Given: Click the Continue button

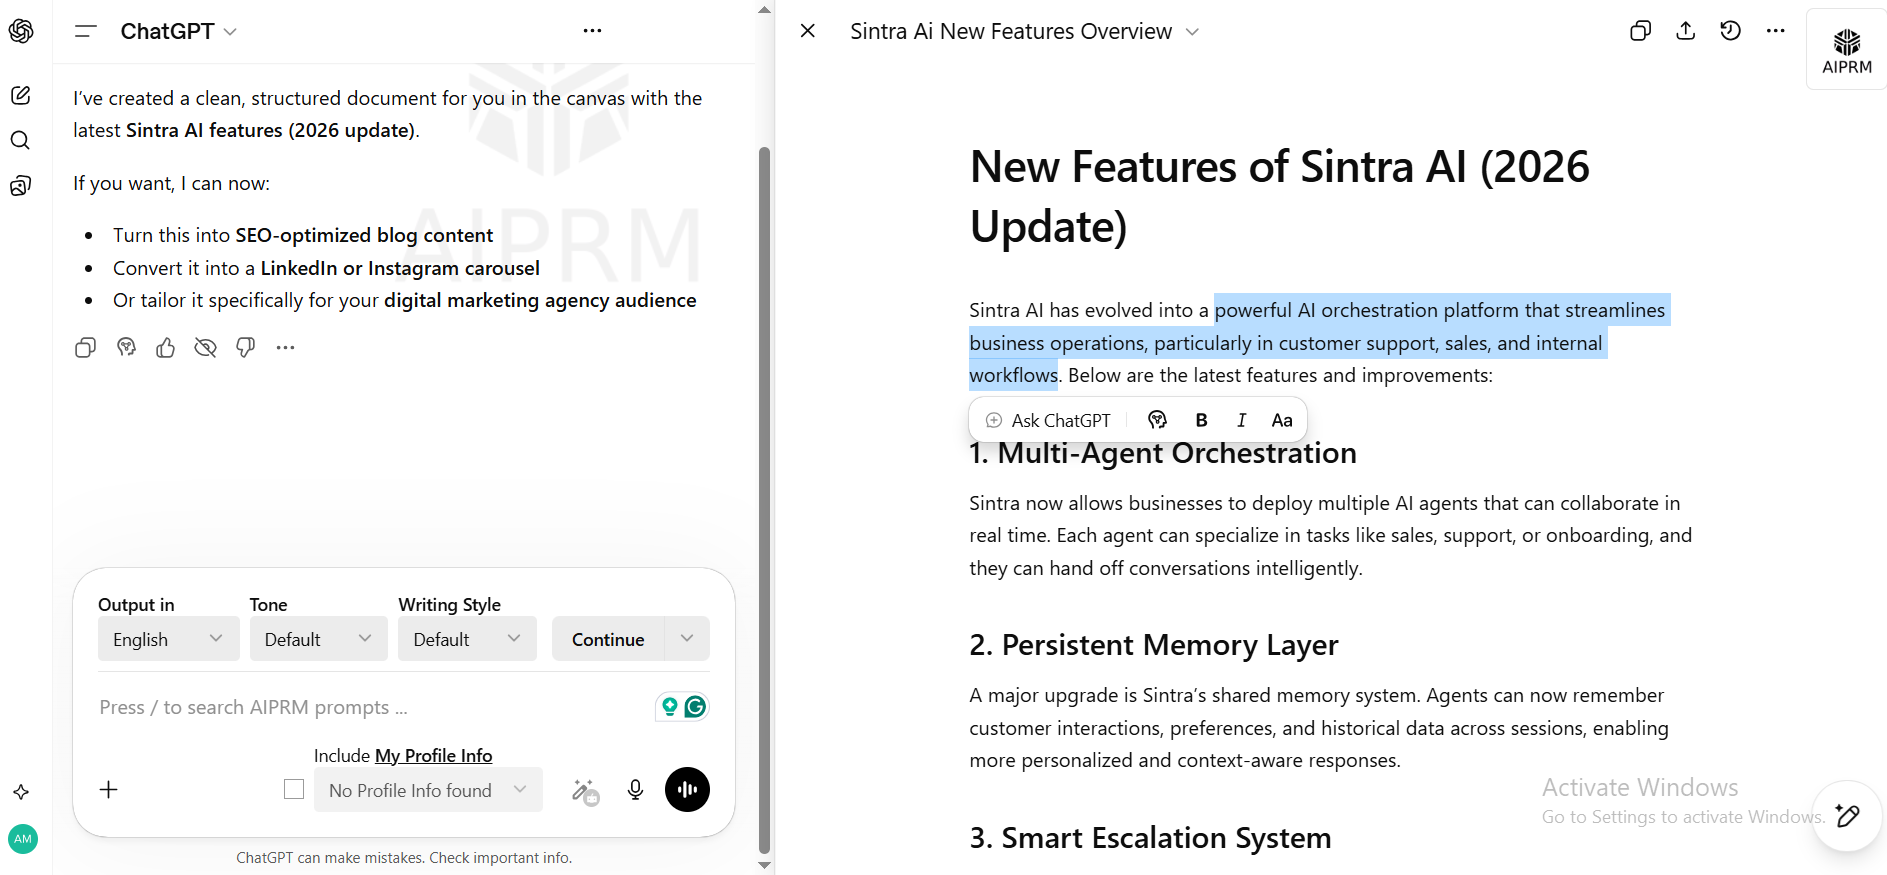Looking at the screenshot, I should click(608, 639).
